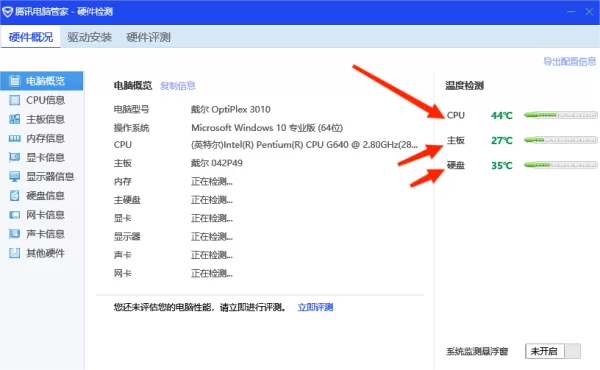Open CPU信息 in the sidebar
Viewport: 600px width, 370px height.
pyautogui.click(x=41, y=100)
